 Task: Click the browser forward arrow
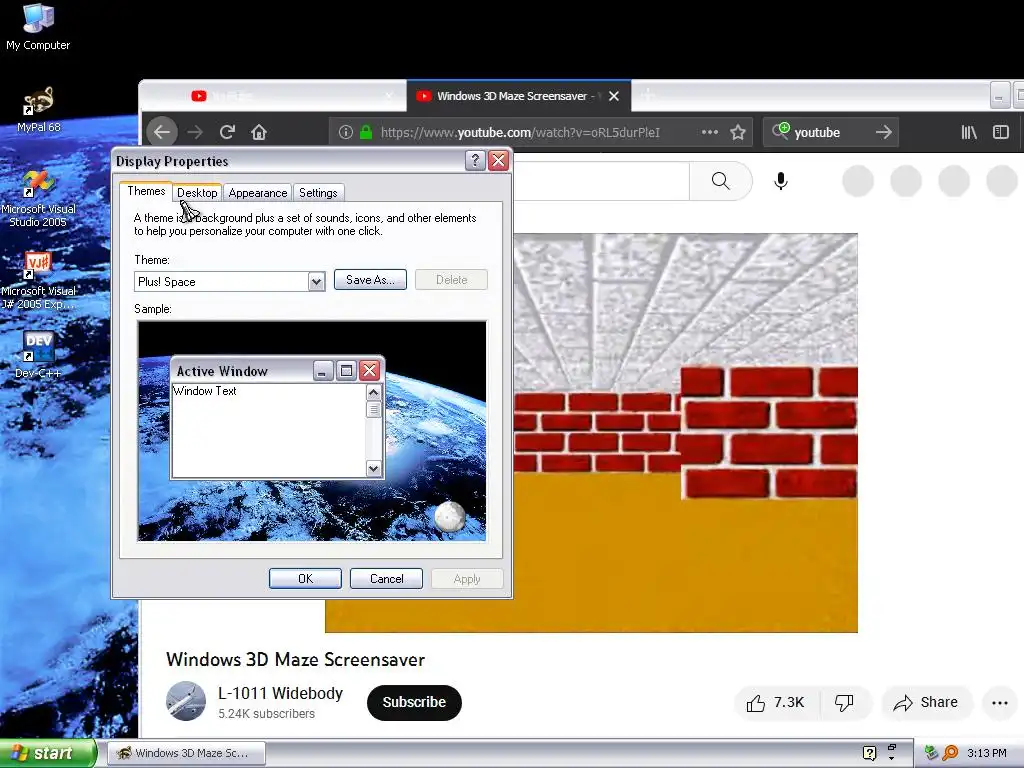tap(195, 133)
